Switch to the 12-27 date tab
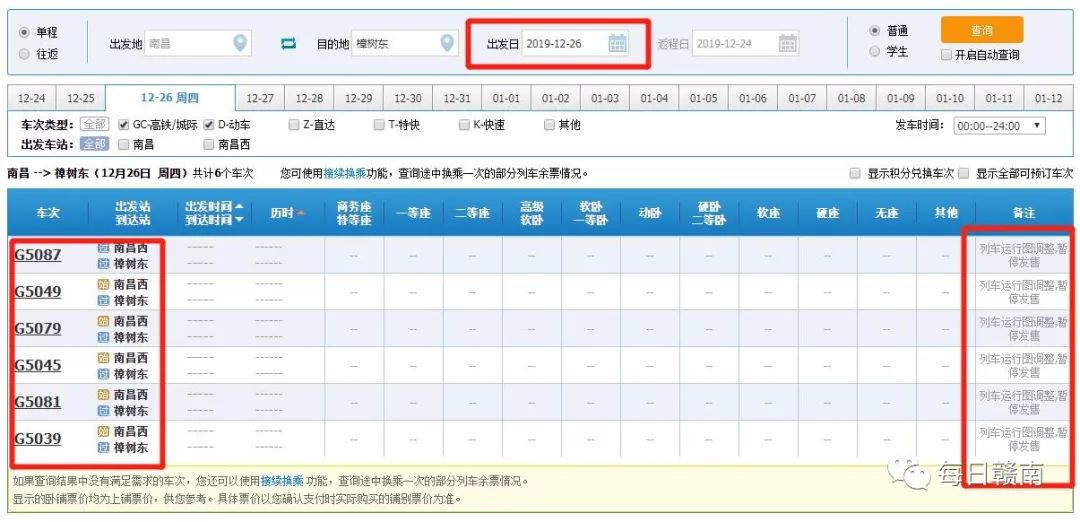 (260, 98)
